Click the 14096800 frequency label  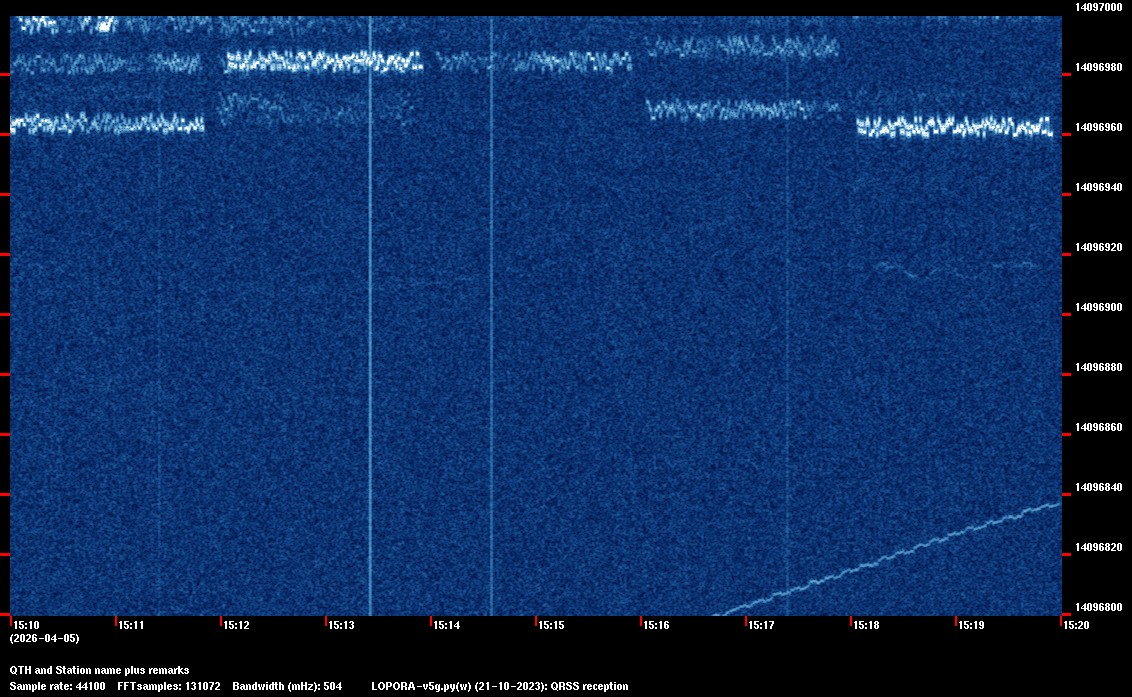pos(1098,607)
